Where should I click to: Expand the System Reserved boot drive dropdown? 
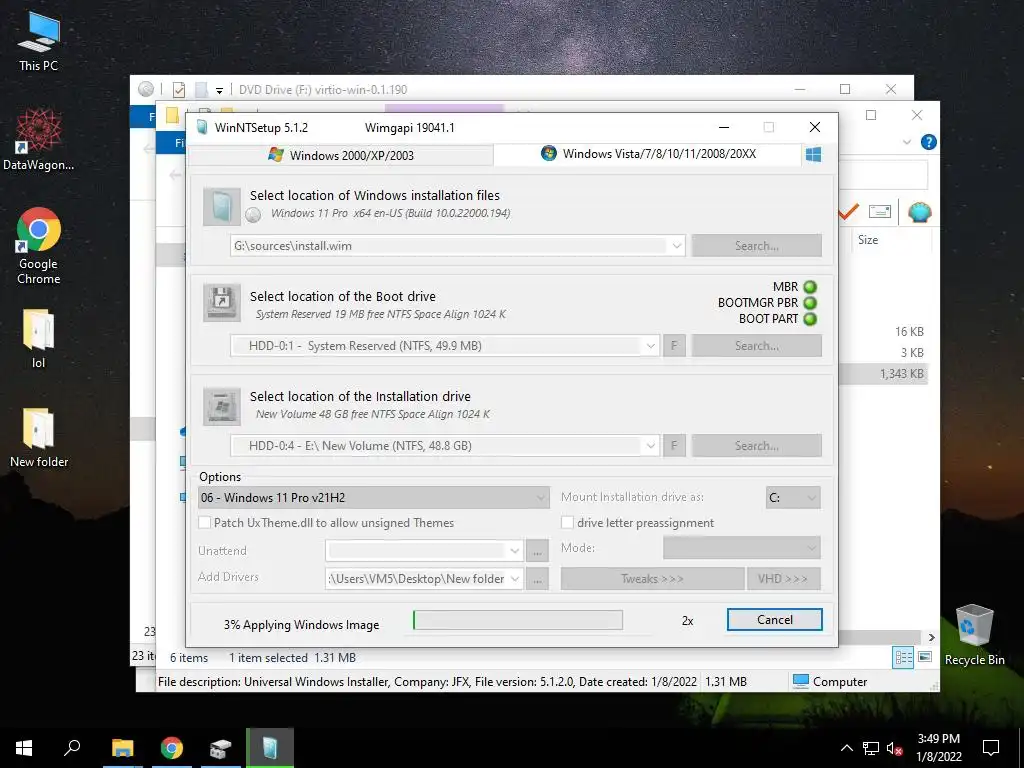point(650,346)
